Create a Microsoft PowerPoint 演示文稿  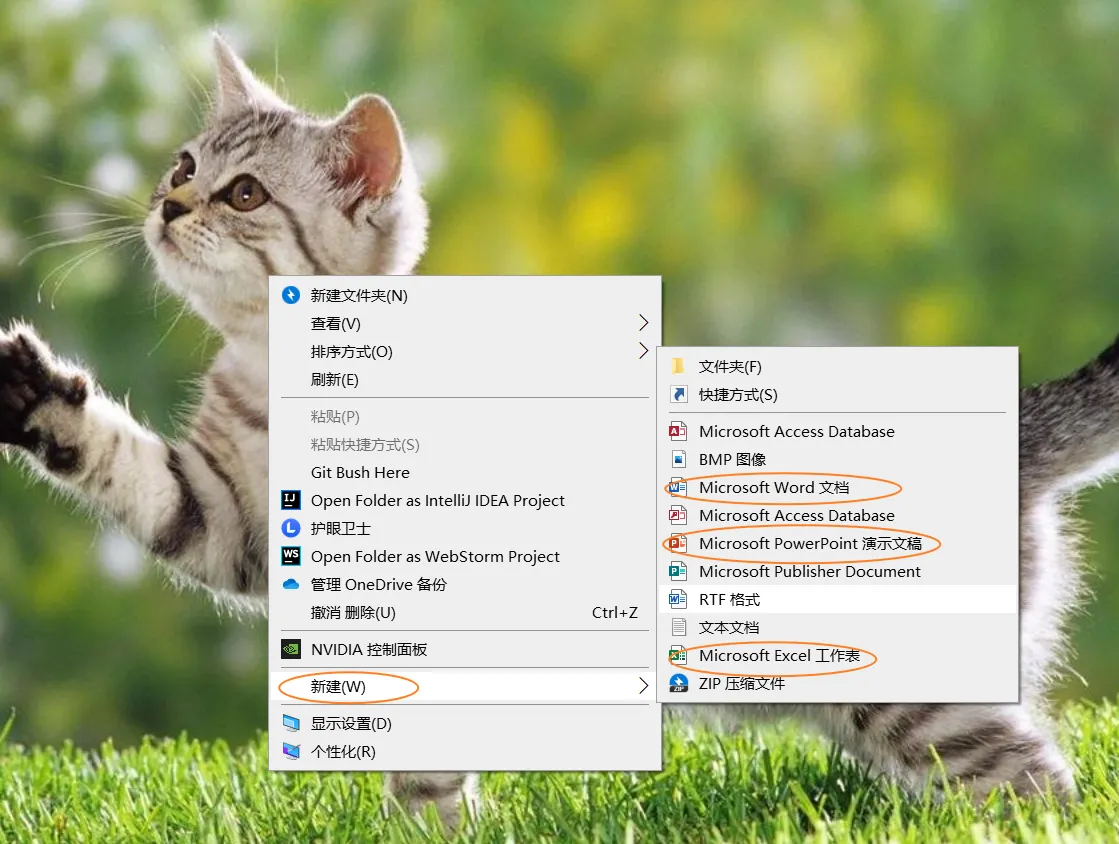pos(838,544)
